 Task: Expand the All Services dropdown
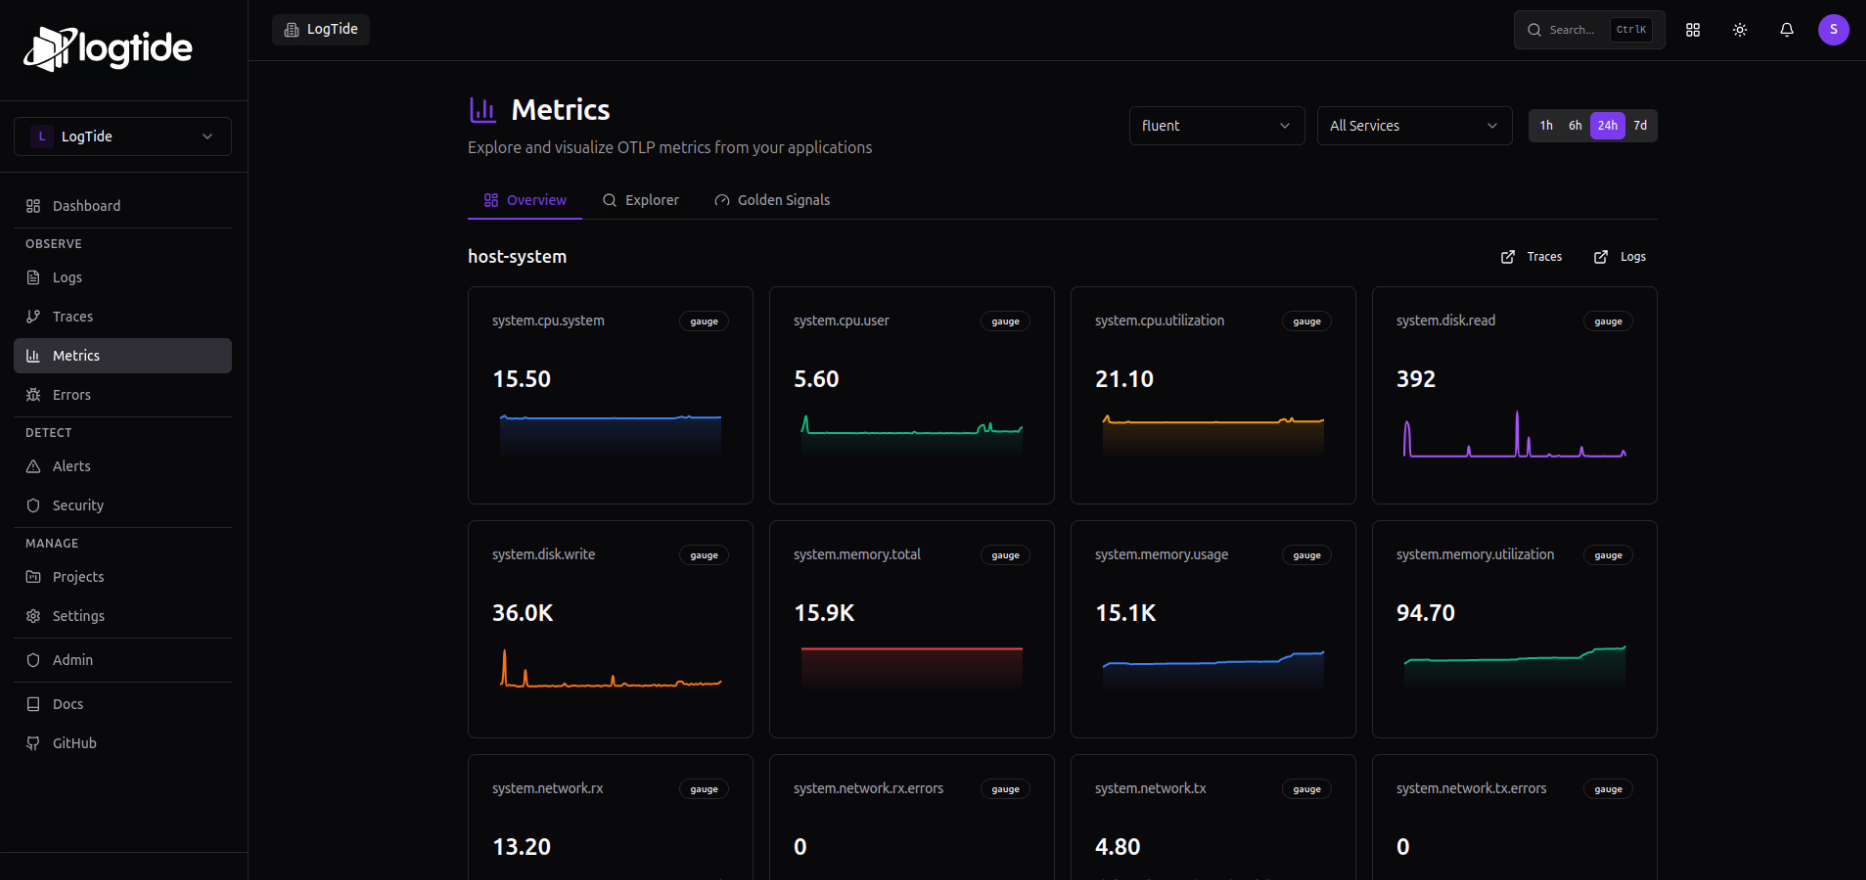click(x=1414, y=126)
